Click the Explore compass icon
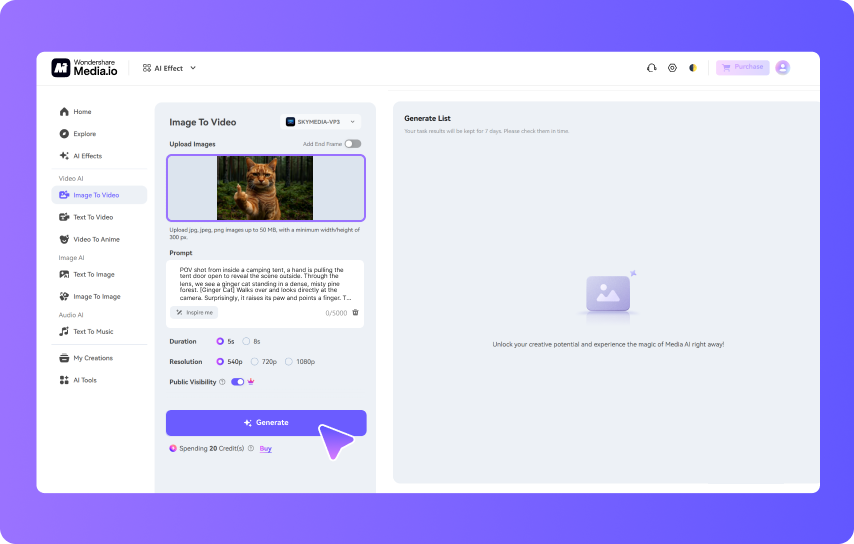The image size is (854, 544). (64, 133)
